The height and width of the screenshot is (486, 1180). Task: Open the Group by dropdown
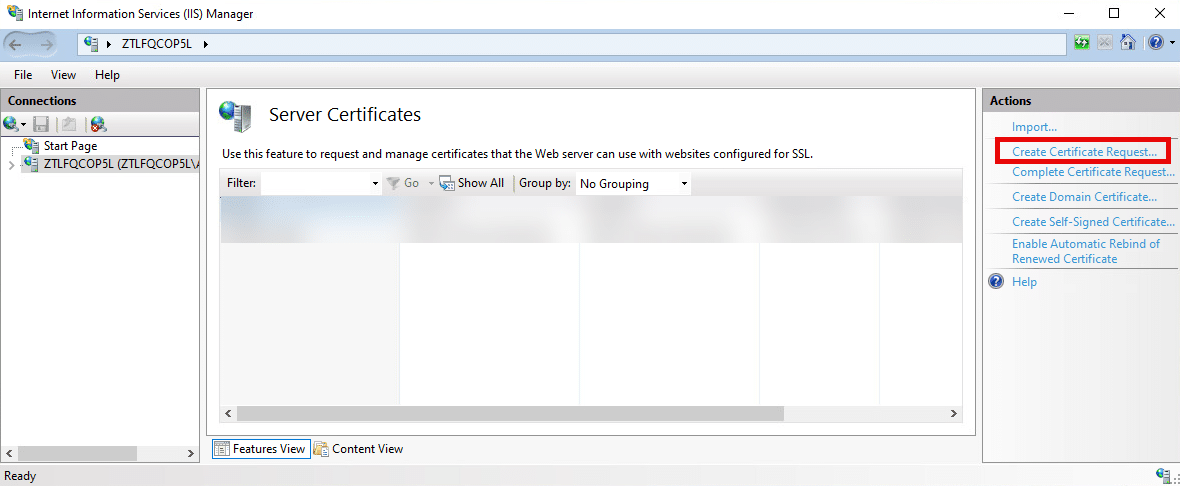tap(633, 184)
